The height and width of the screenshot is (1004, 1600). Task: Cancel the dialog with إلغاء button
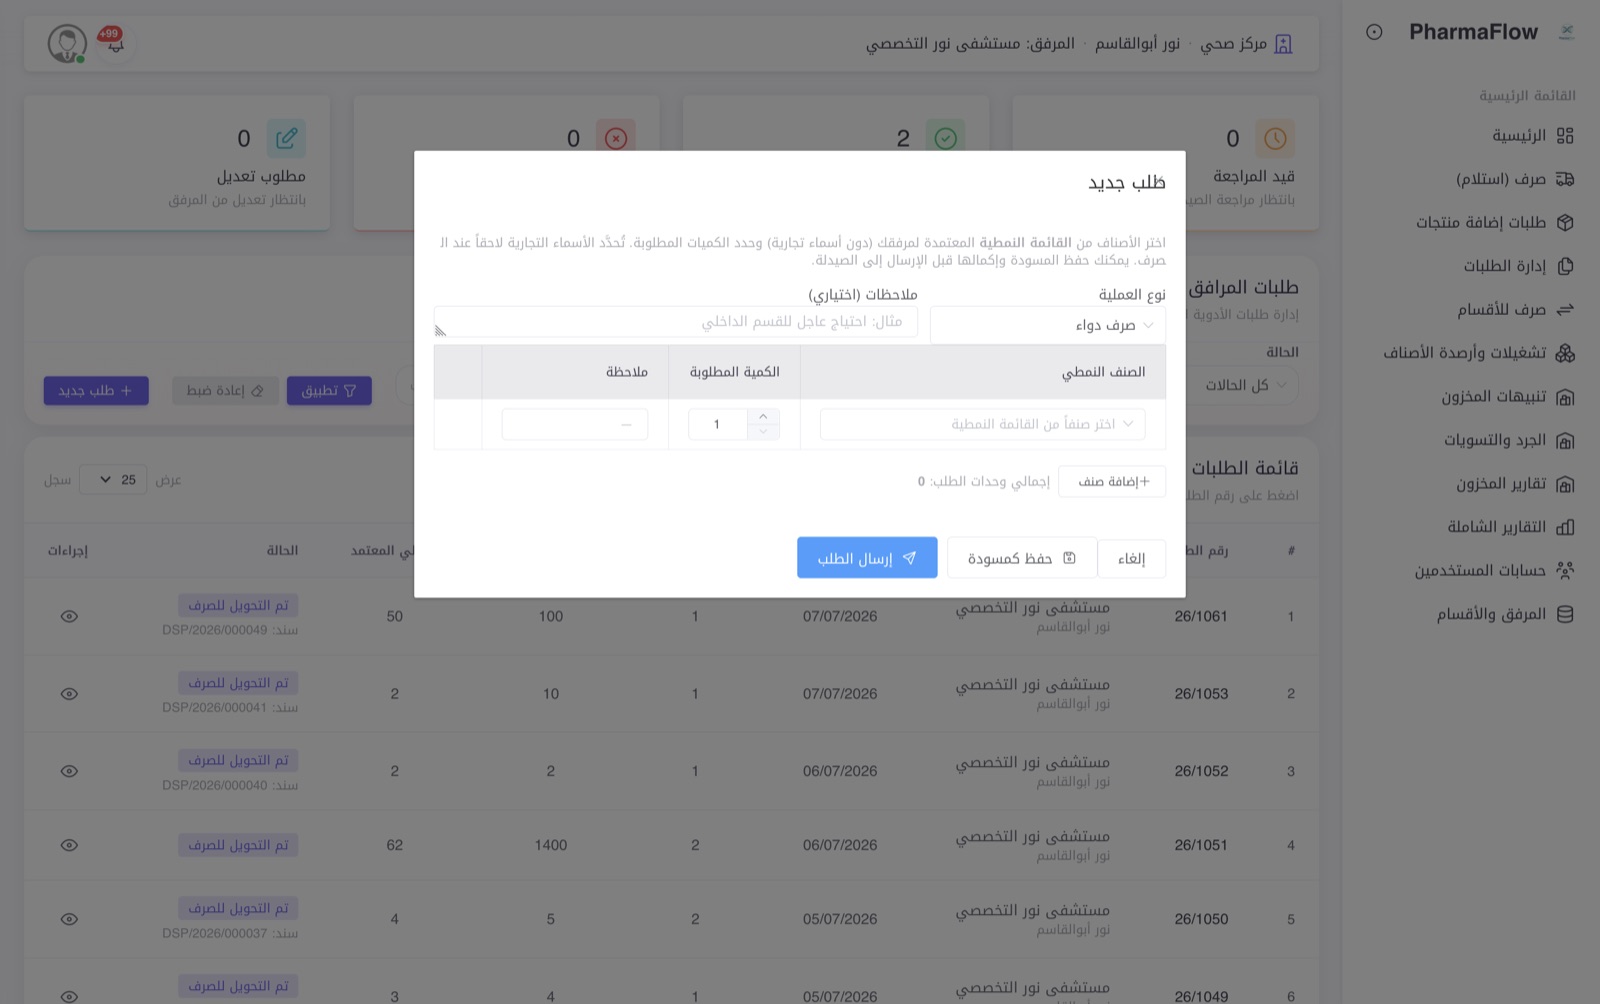(1131, 558)
